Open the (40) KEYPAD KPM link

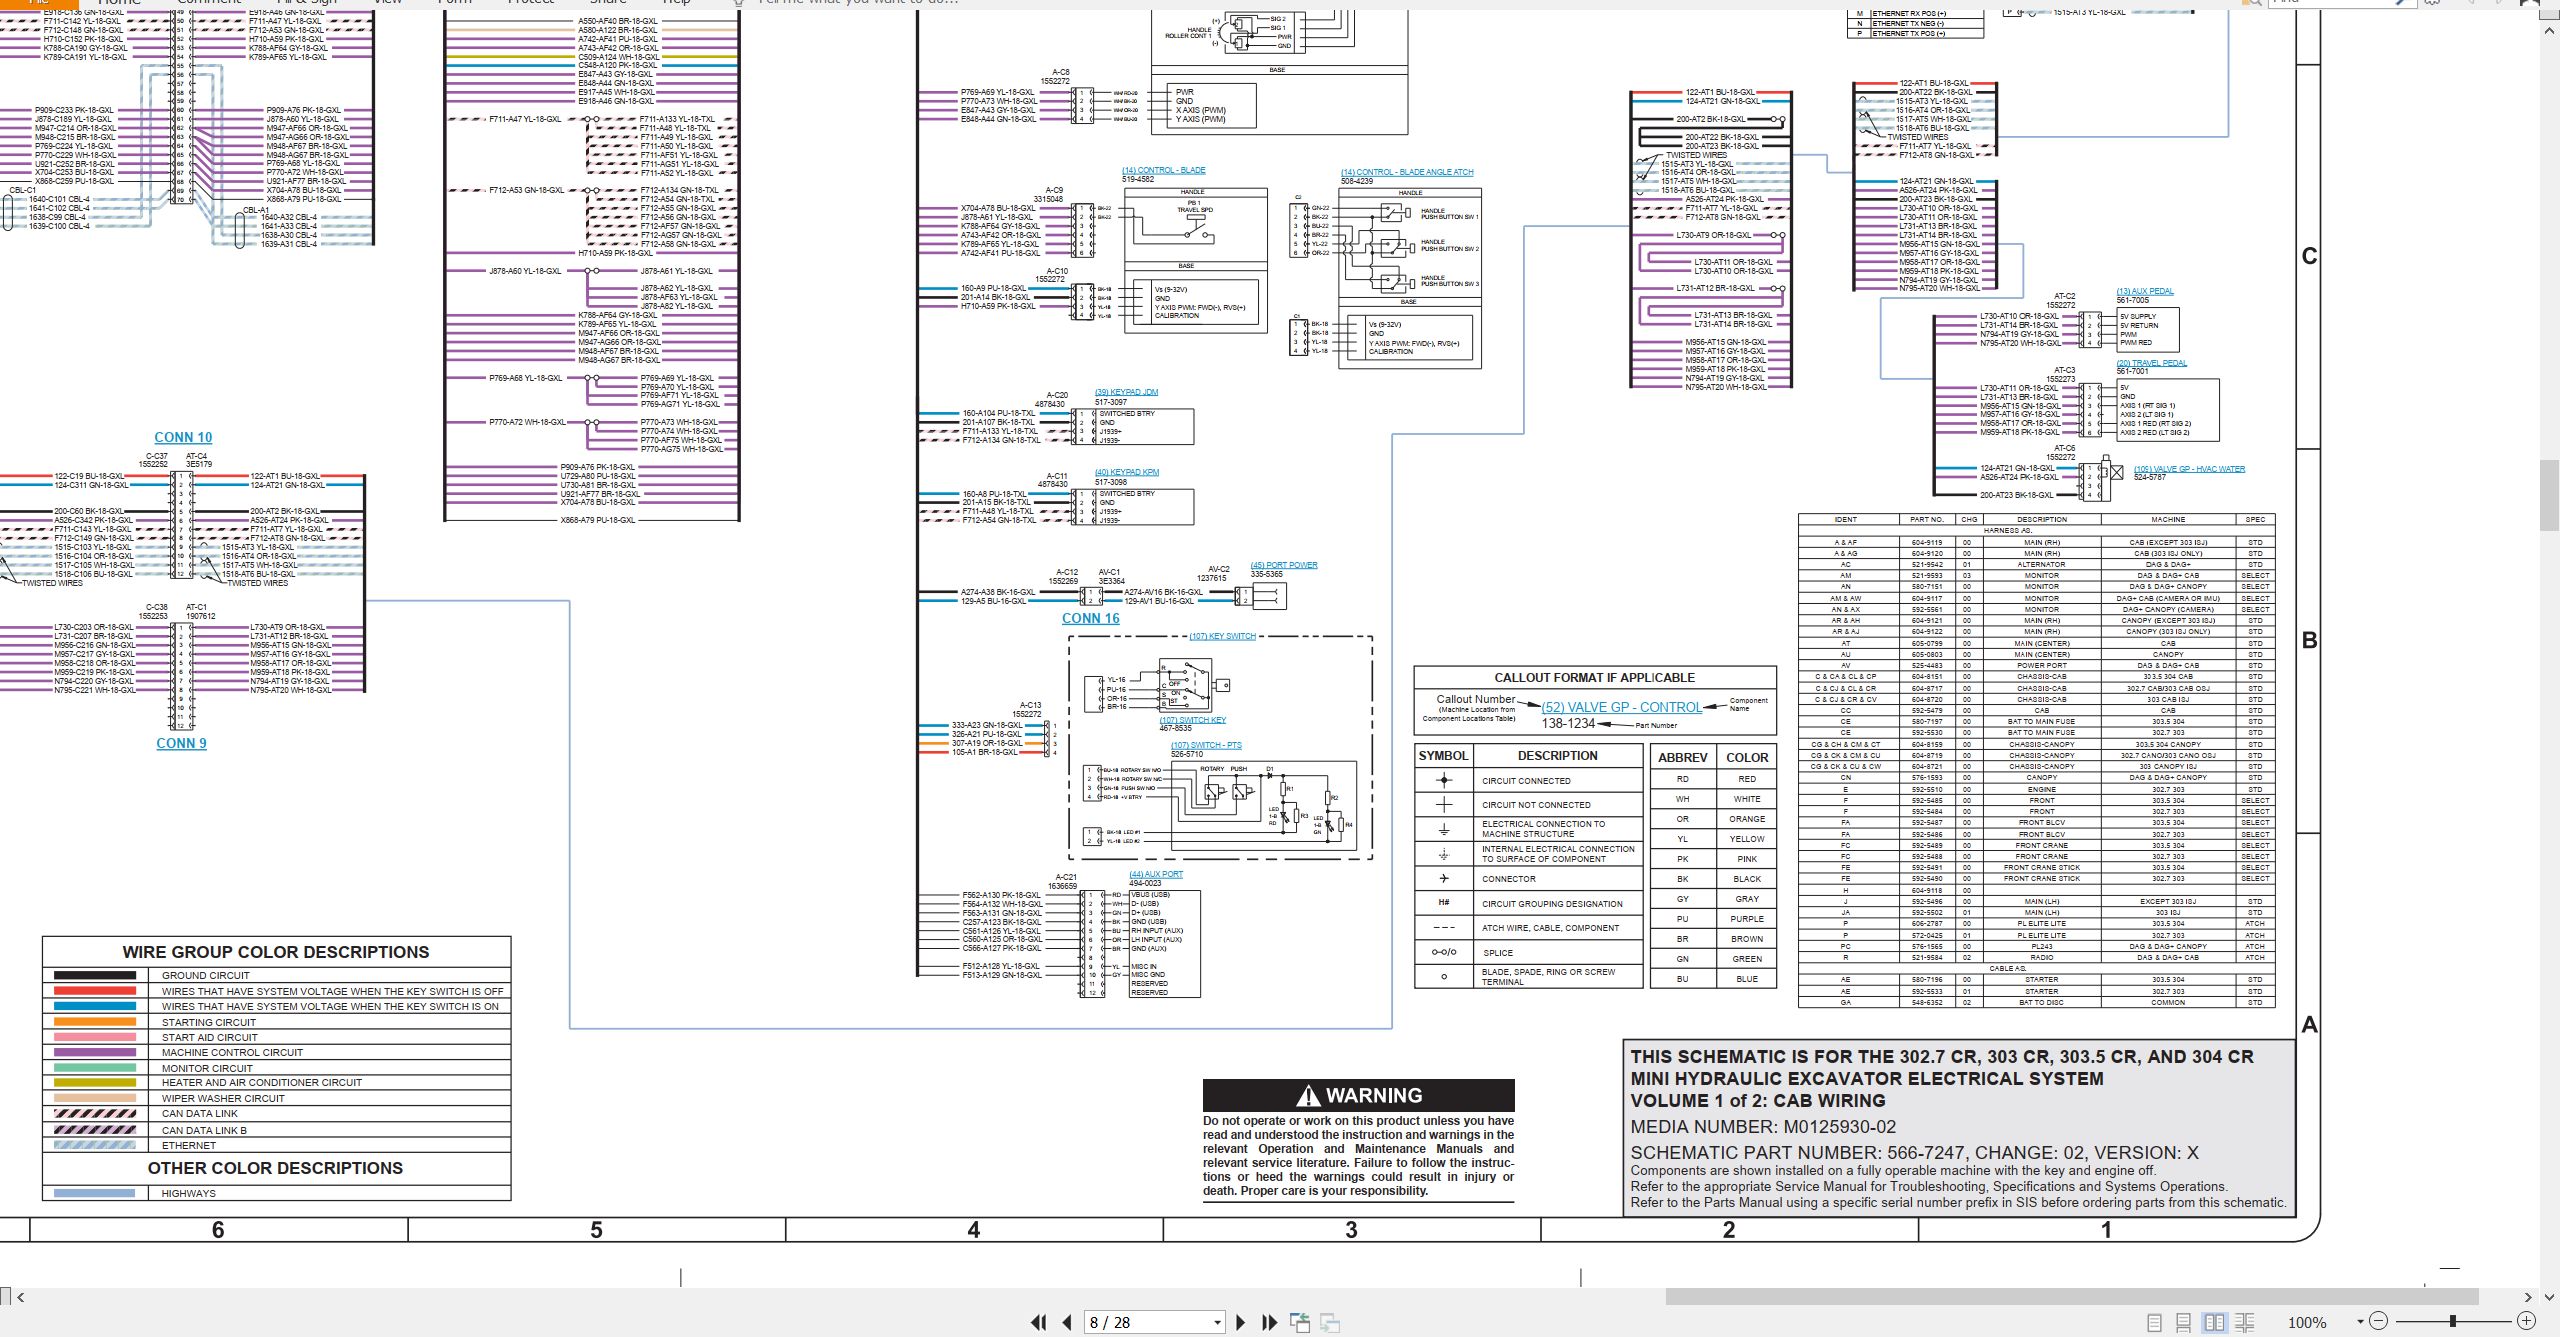[x=1126, y=472]
